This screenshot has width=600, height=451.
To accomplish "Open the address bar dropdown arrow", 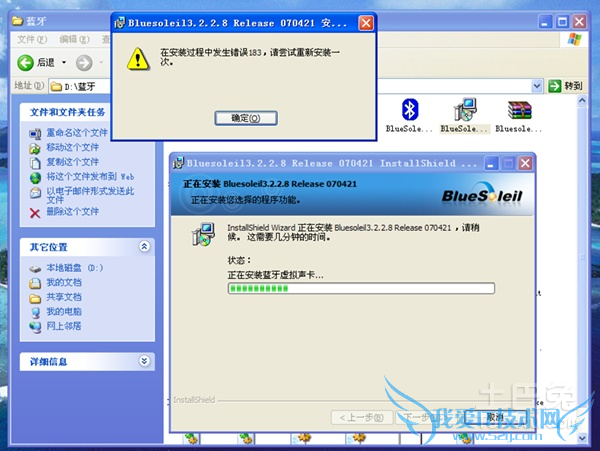I will (x=537, y=86).
